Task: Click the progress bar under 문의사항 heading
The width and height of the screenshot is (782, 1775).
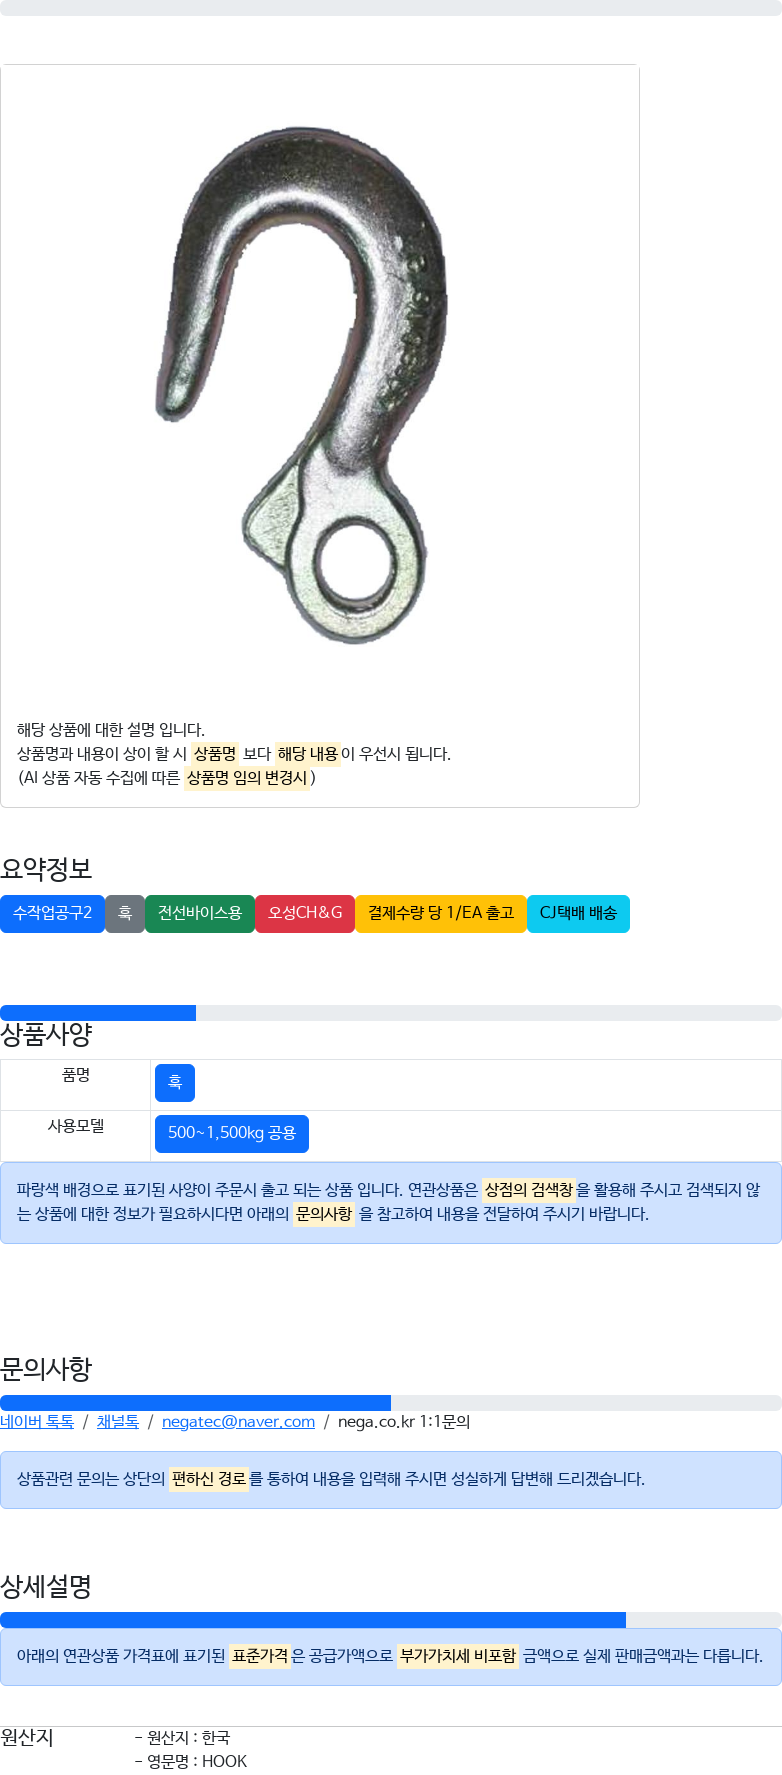Action: [390, 1403]
